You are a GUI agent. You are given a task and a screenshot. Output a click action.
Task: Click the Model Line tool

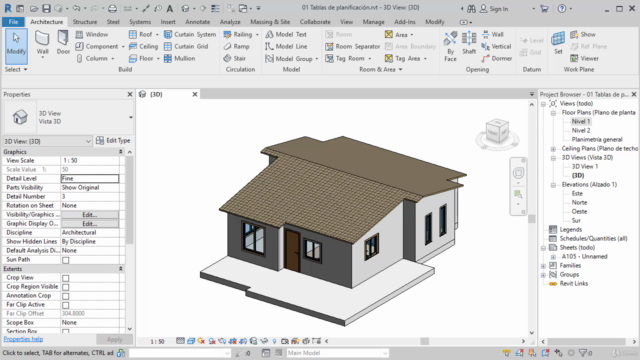(286, 46)
